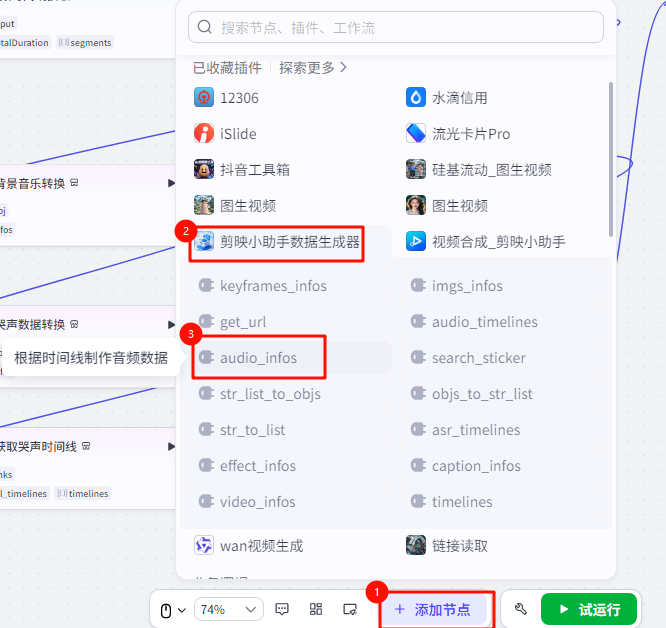This screenshot has width=666, height=628.
Task: Expand the 背景音乐转换 node play arrow
Action: (171, 183)
